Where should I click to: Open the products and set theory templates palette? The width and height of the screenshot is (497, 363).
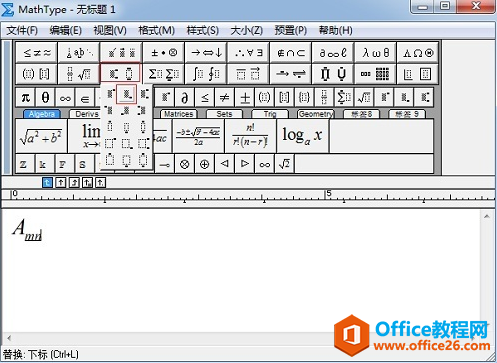pyautogui.click(x=333, y=74)
